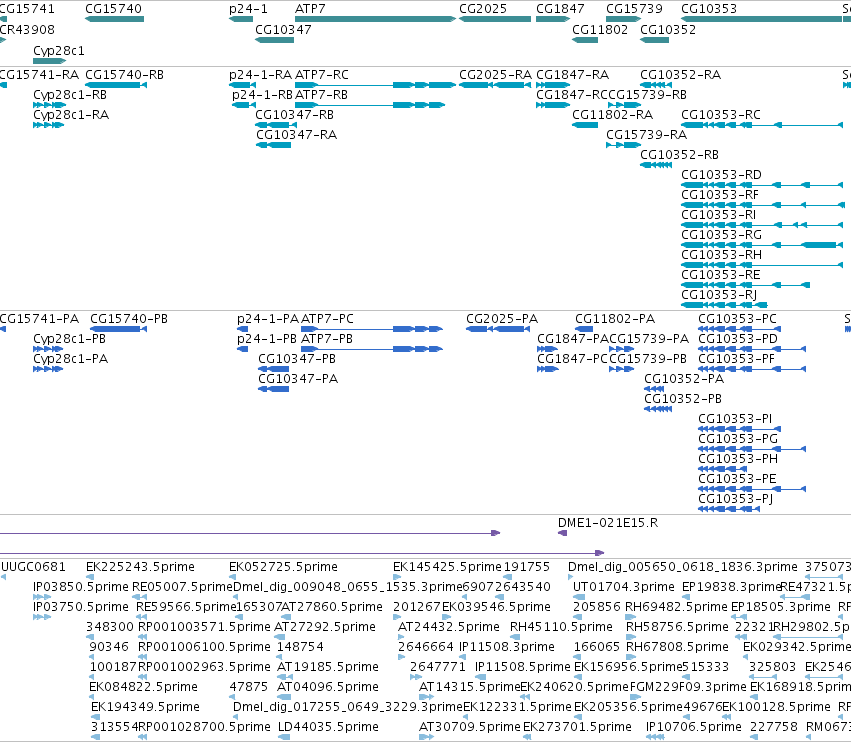This screenshot has height=742, width=851.
Task: Click the CG10353-RD transcript label
Action: coord(721,174)
